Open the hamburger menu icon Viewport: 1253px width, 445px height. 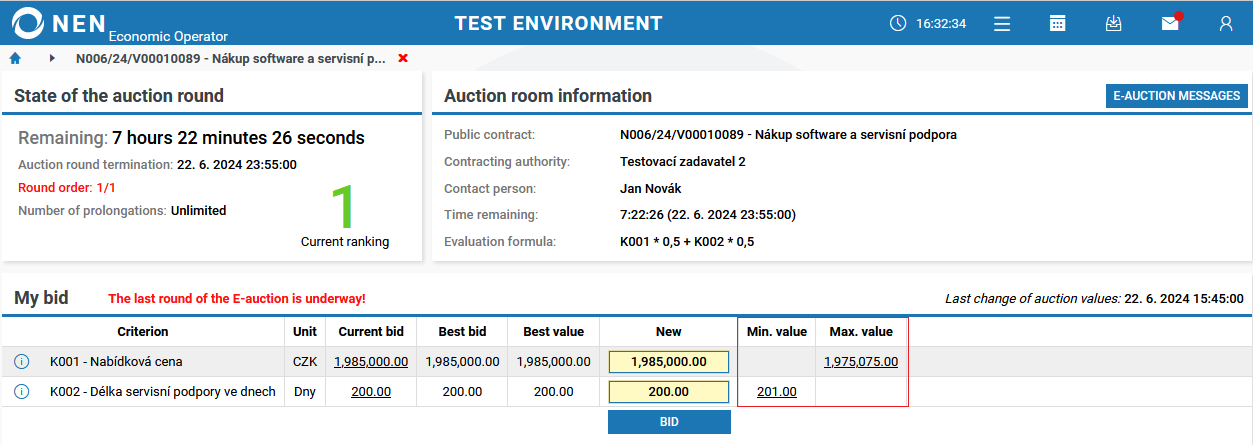coord(1002,23)
